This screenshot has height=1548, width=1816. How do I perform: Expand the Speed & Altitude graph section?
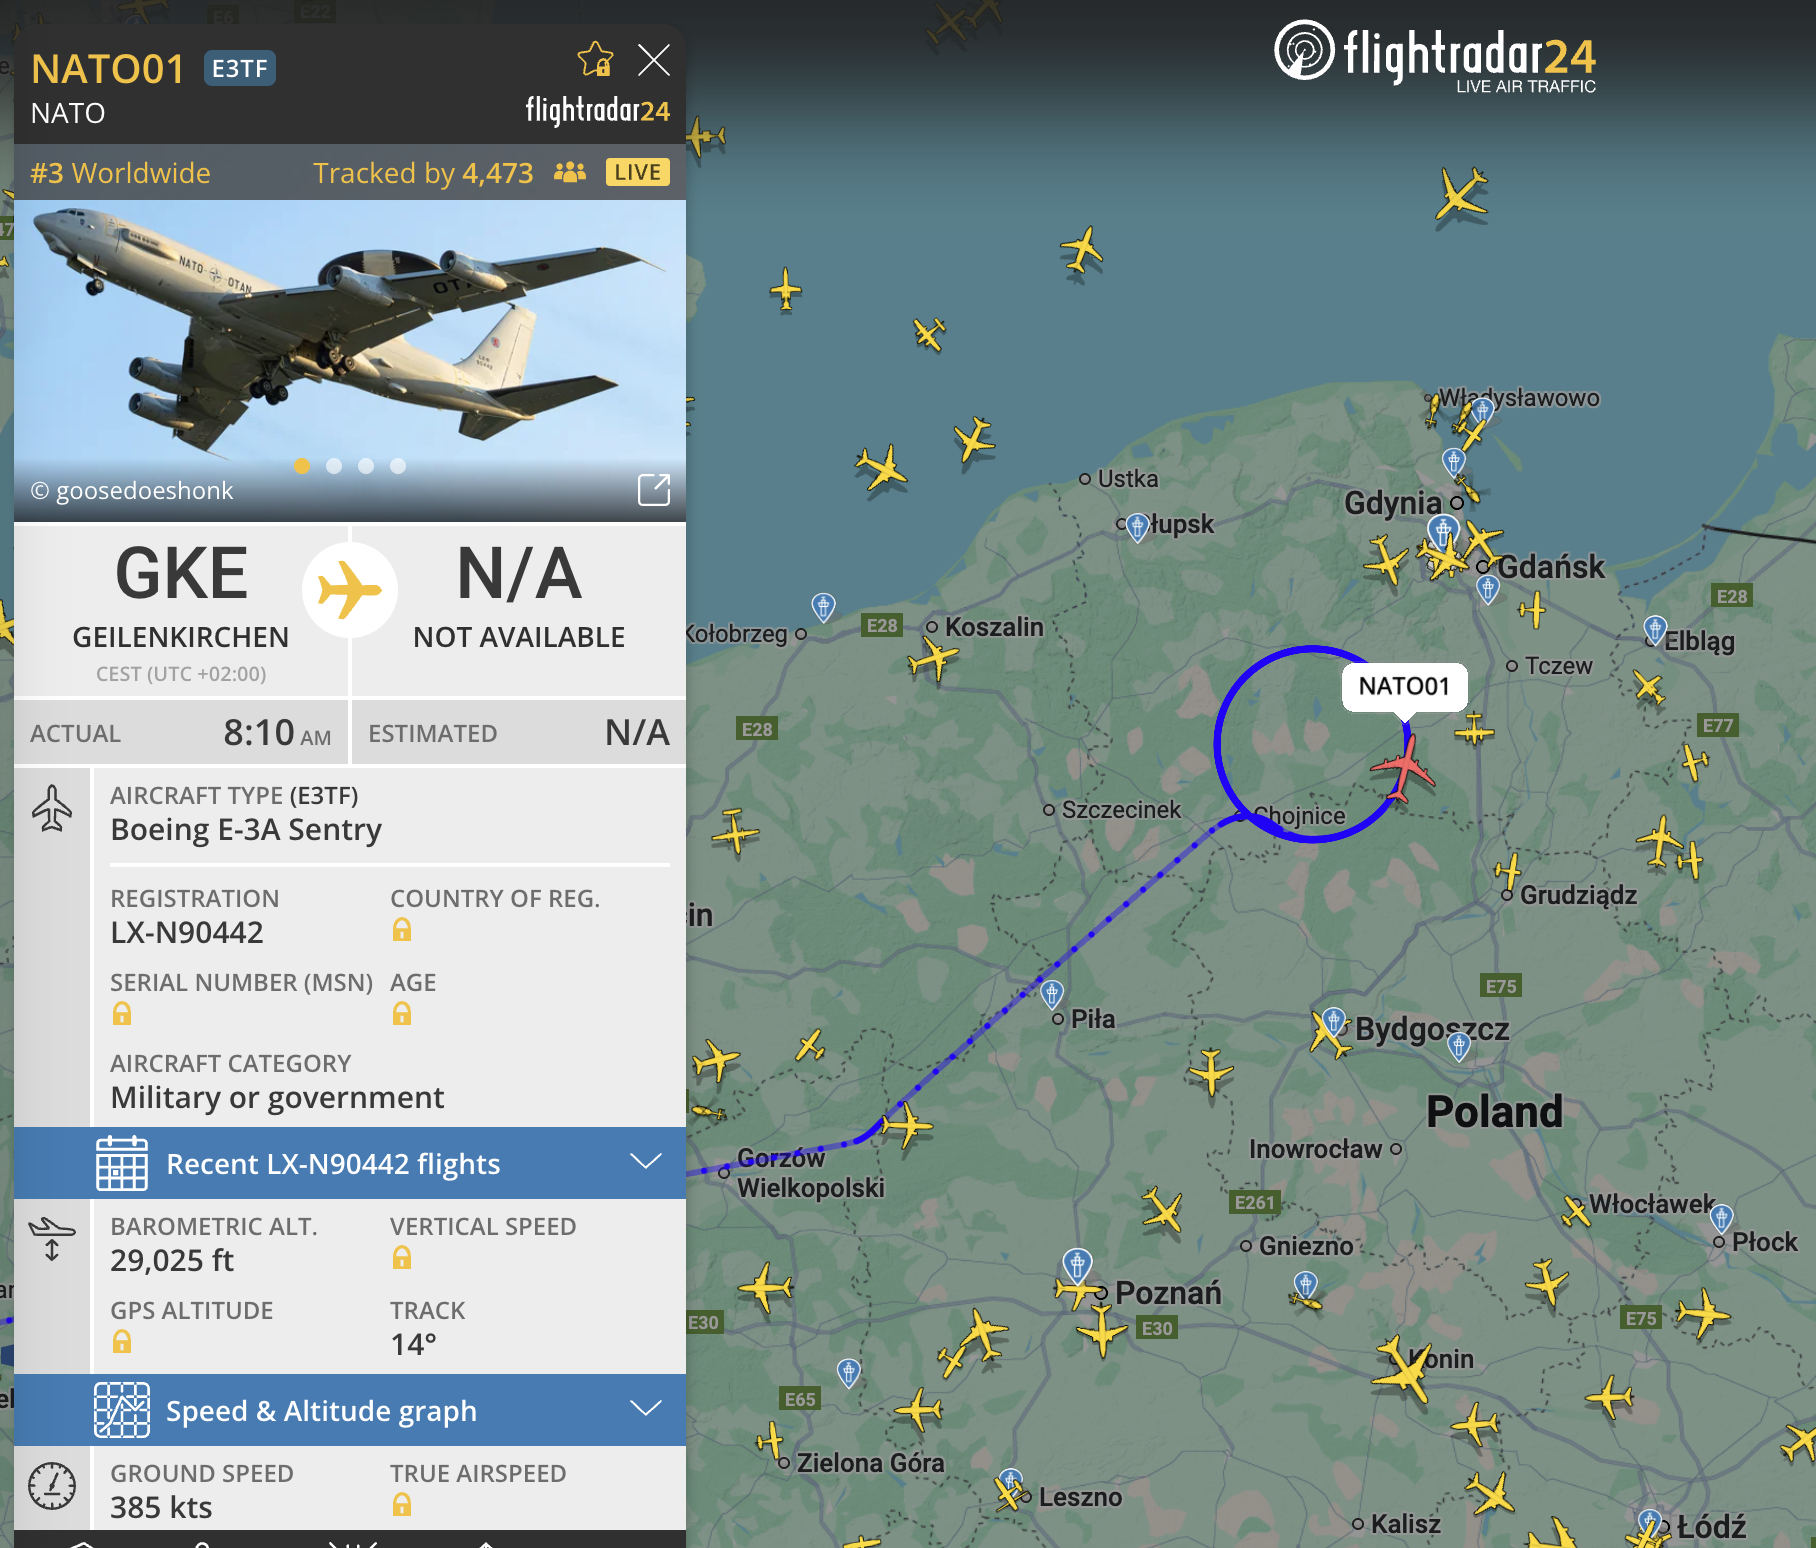tap(350, 1410)
